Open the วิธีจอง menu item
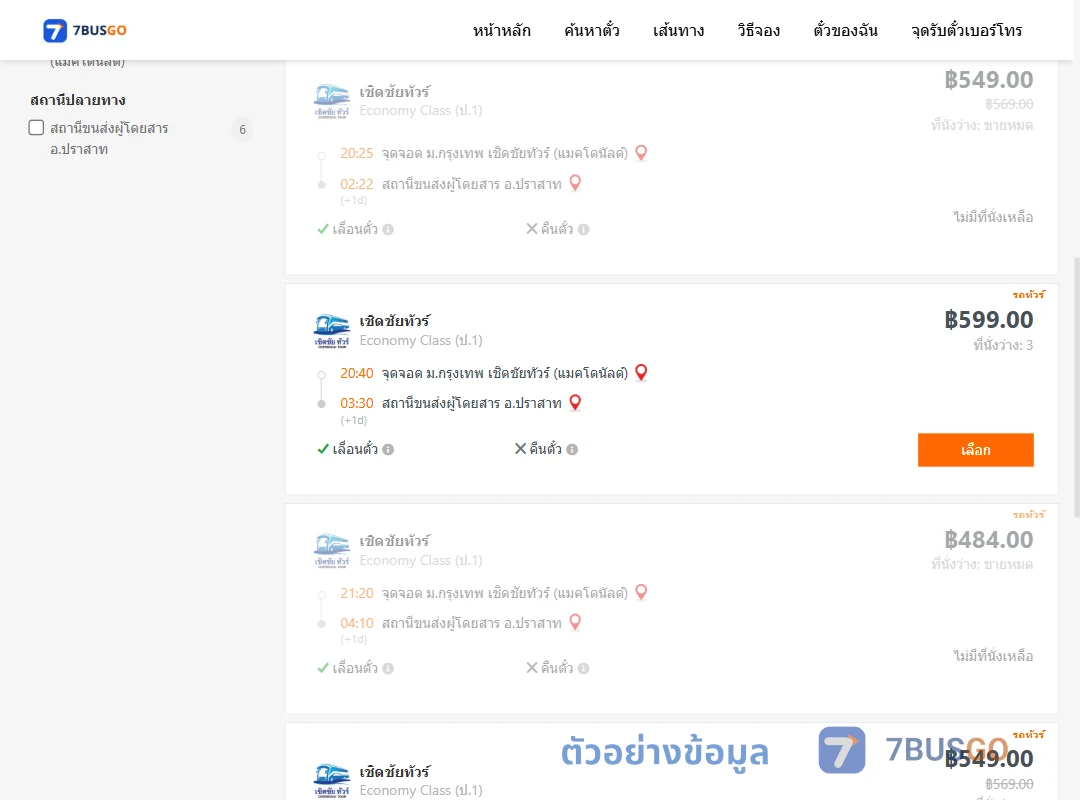The width and height of the screenshot is (1080, 800). click(758, 30)
